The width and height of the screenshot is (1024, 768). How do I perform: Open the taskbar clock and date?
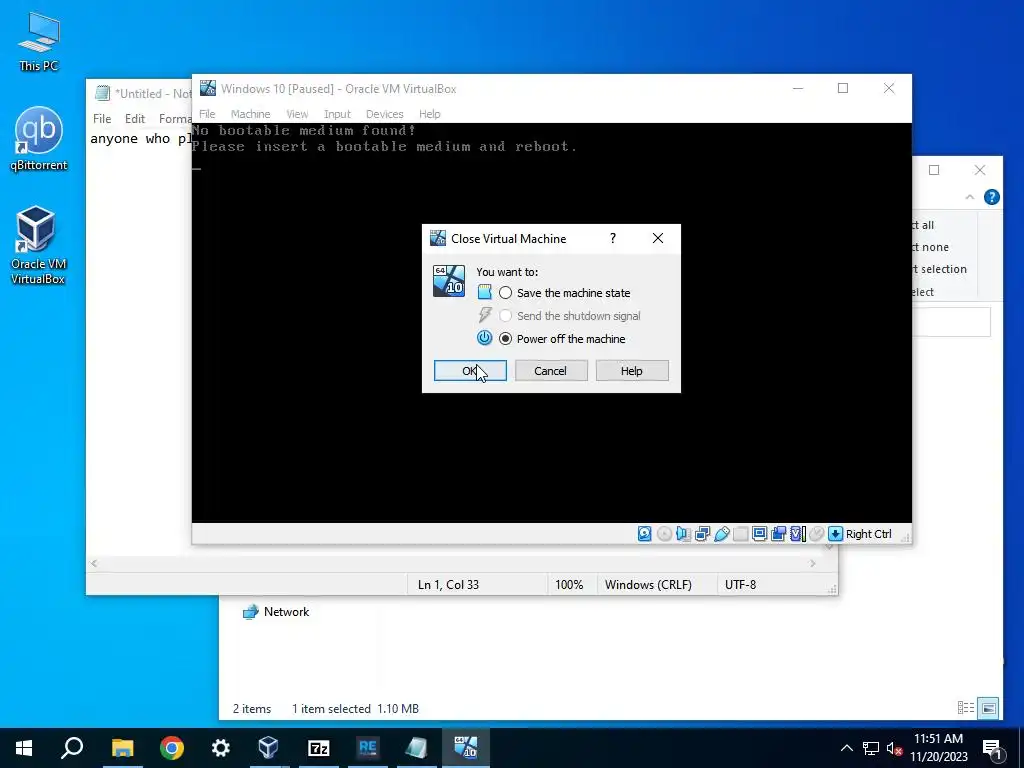[938, 748]
